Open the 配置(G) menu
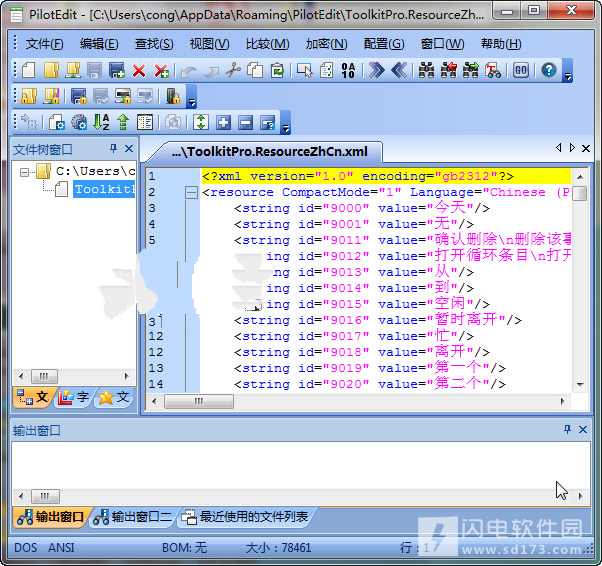 (x=384, y=44)
